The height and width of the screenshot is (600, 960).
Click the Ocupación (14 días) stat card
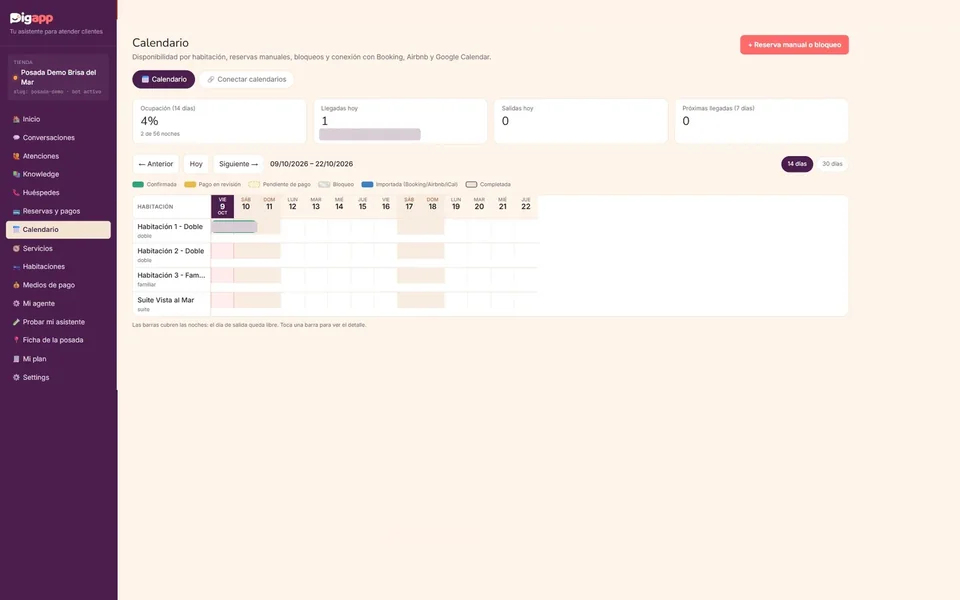tap(219, 121)
